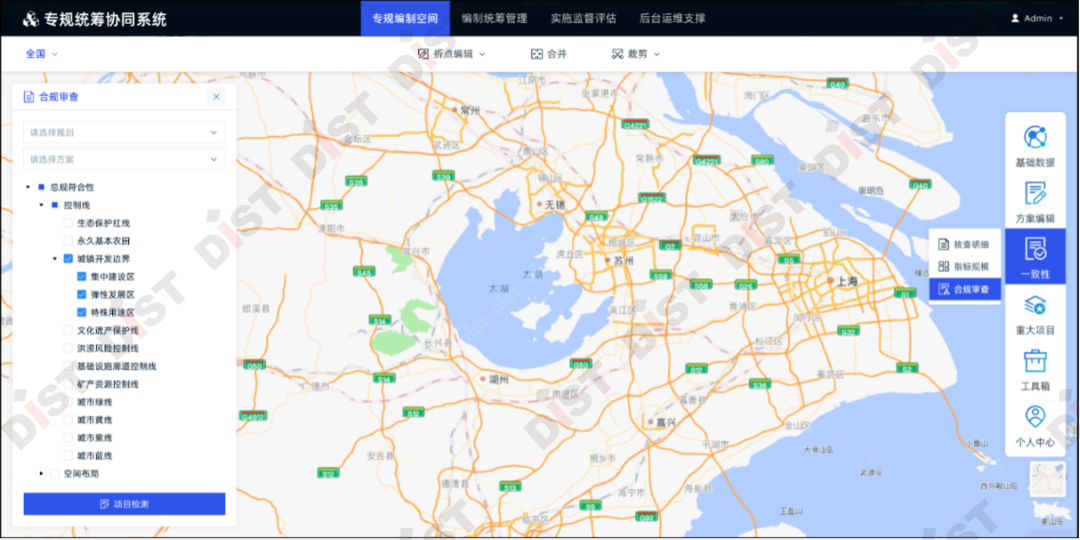The width and height of the screenshot is (1080, 540).
Task: Collapse the 总规符合性 tree node arrow
Action: (28, 187)
